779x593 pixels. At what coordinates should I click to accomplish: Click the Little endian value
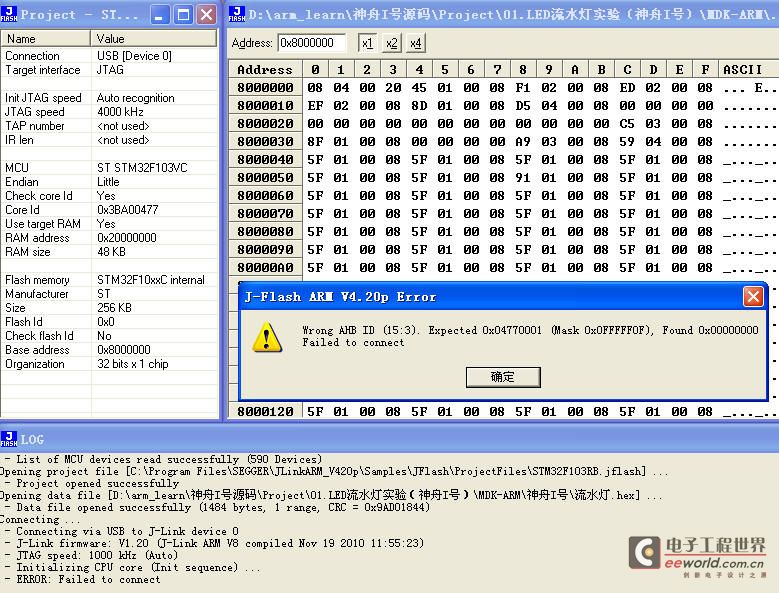pos(108,182)
